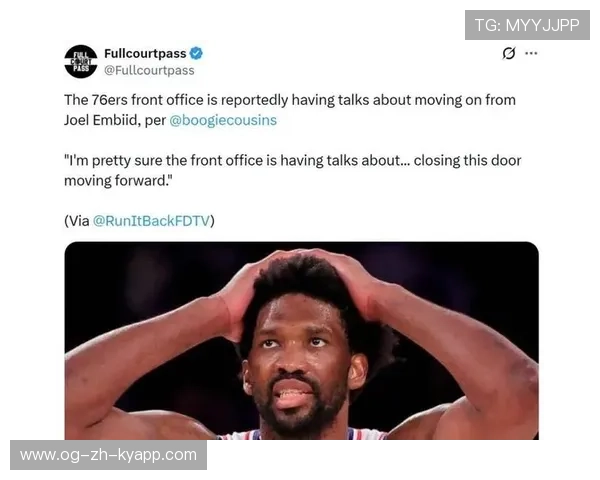
Task: Click the words "closing this door"
Action: [x=467, y=160]
